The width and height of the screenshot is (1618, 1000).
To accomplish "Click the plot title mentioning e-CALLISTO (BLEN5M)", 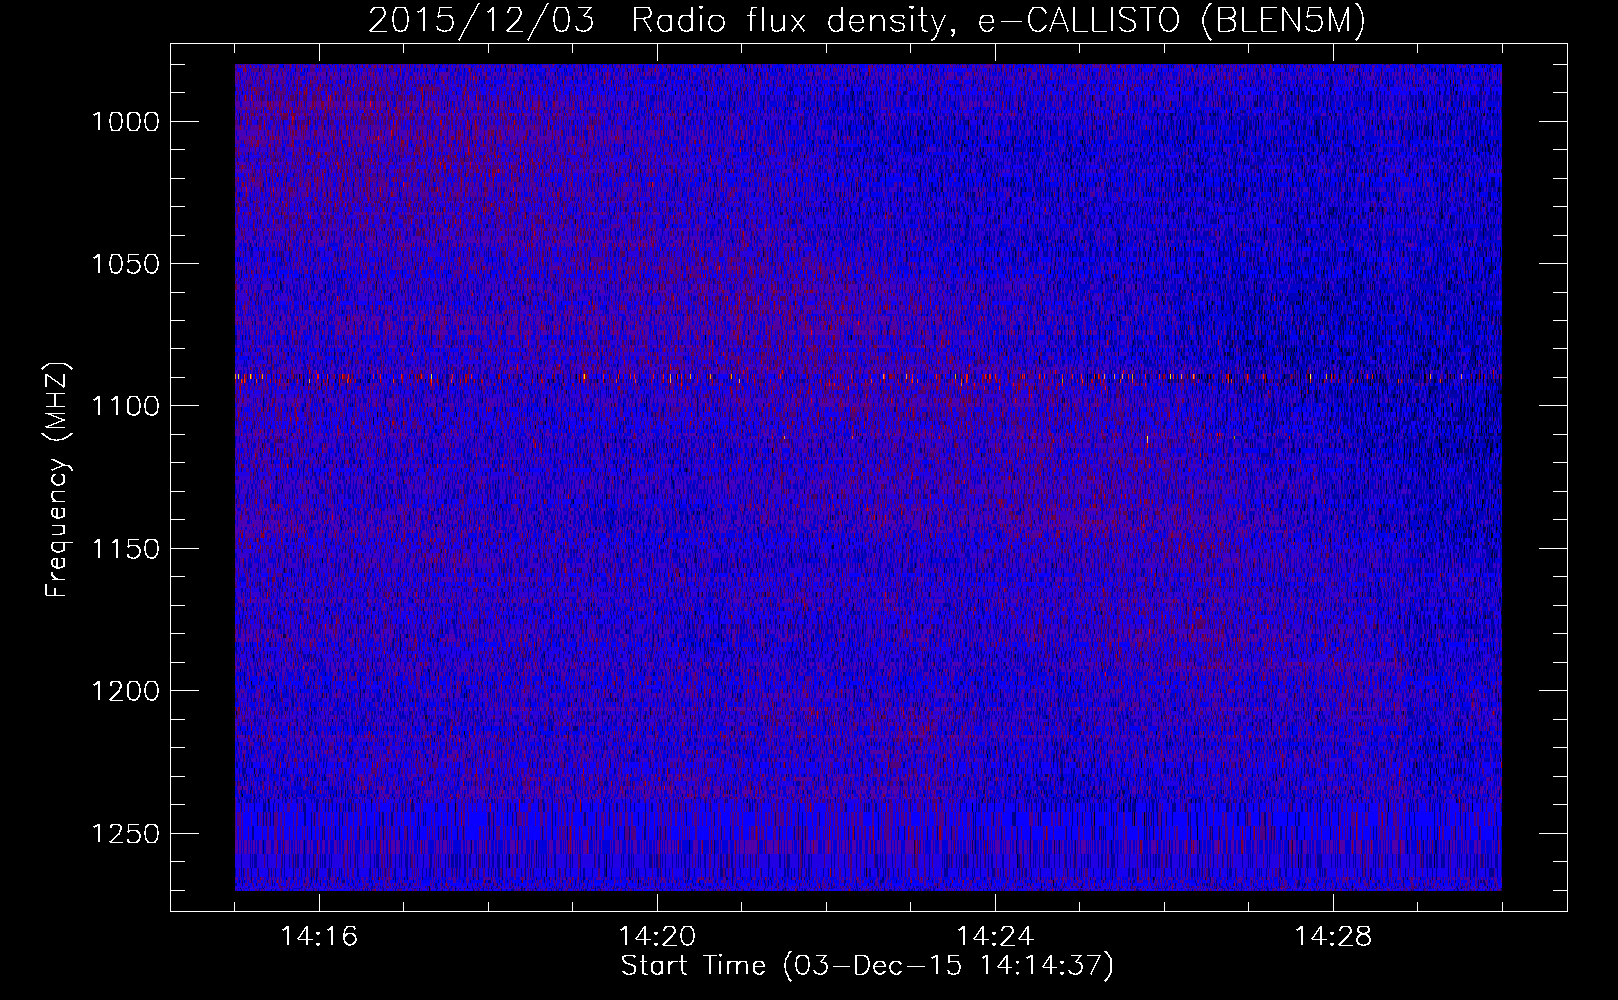I will [x=867, y=21].
